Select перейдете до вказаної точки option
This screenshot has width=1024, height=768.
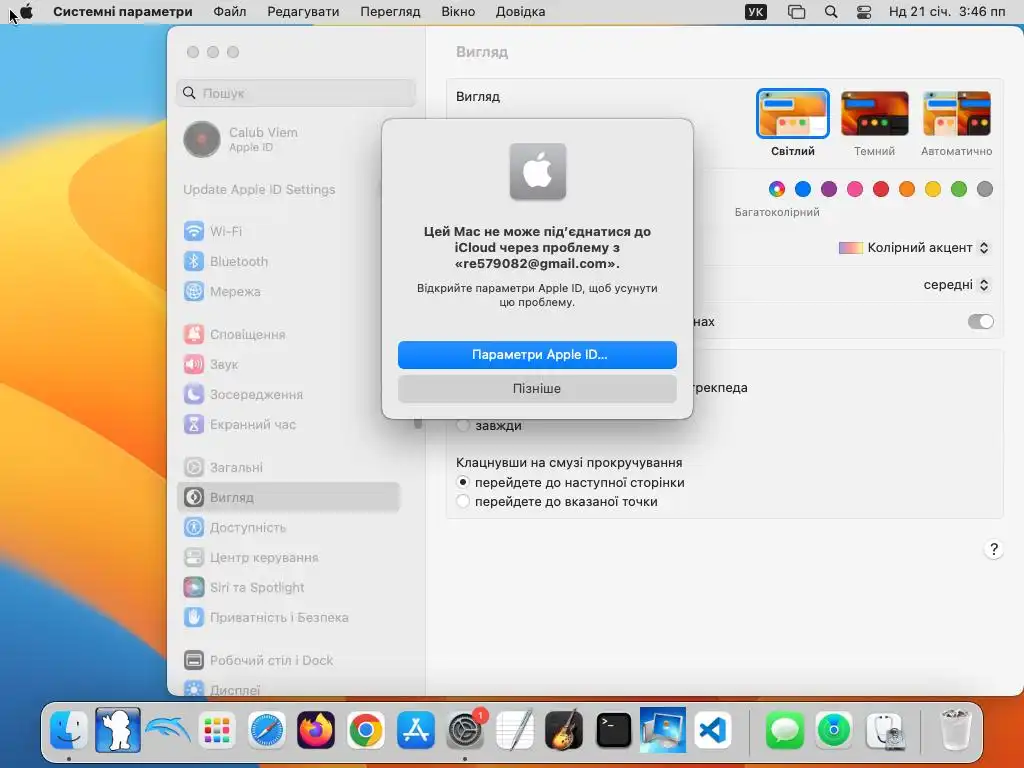pos(463,502)
